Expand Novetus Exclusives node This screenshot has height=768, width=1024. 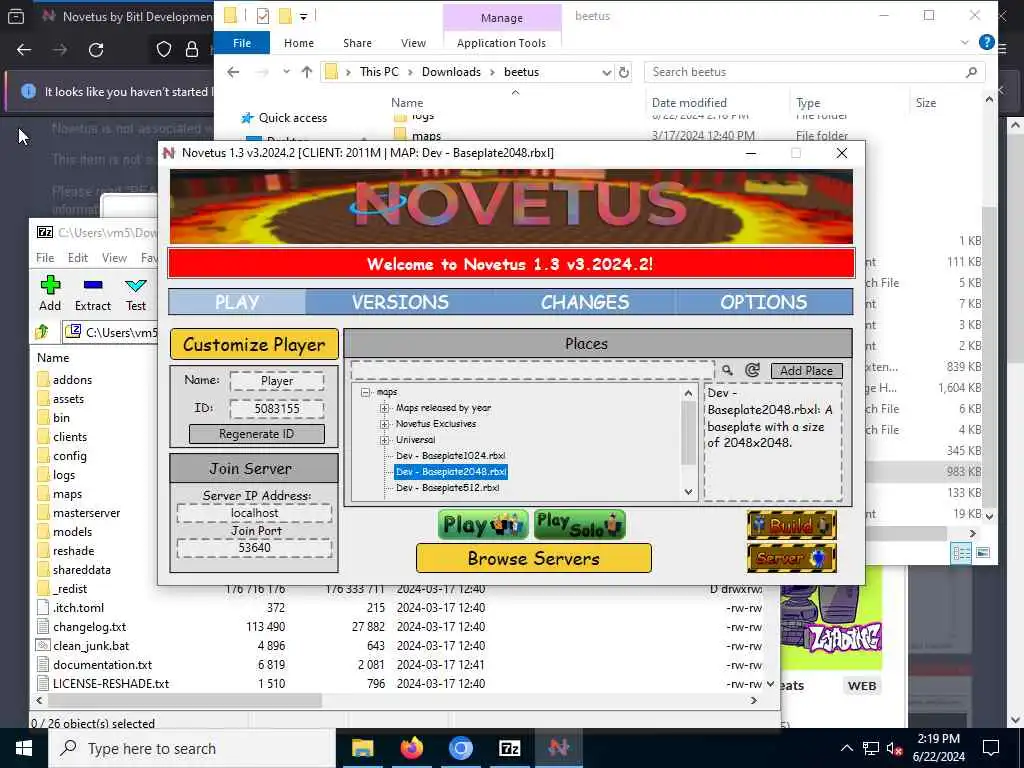click(384, 424)
